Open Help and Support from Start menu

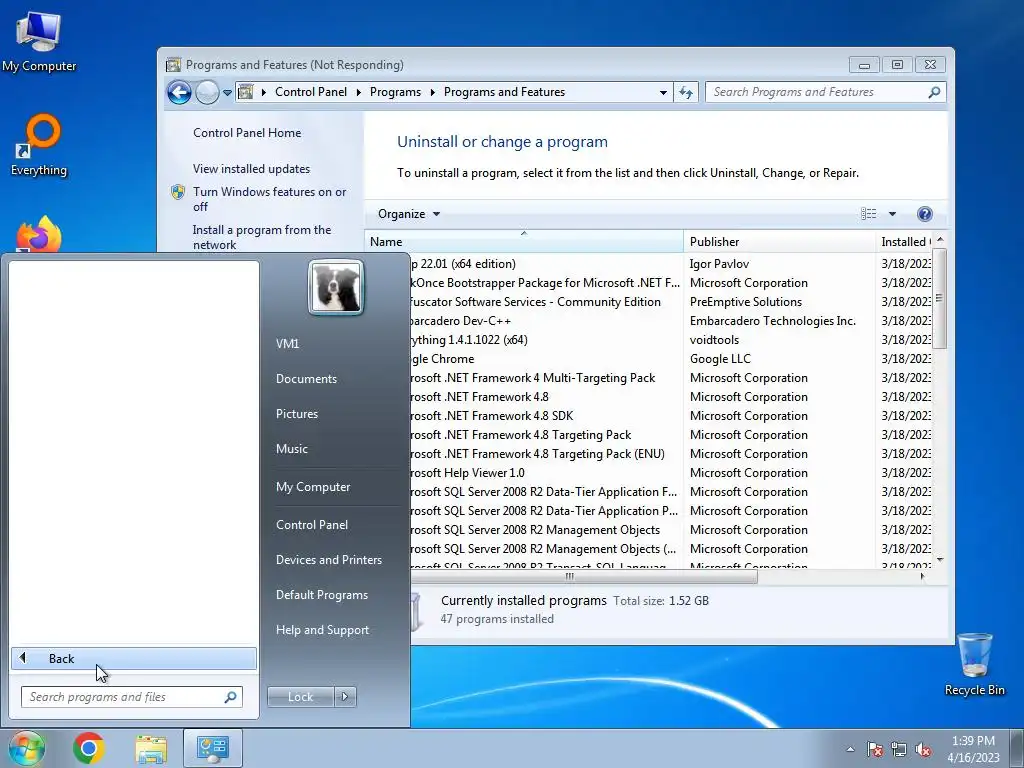322,630
